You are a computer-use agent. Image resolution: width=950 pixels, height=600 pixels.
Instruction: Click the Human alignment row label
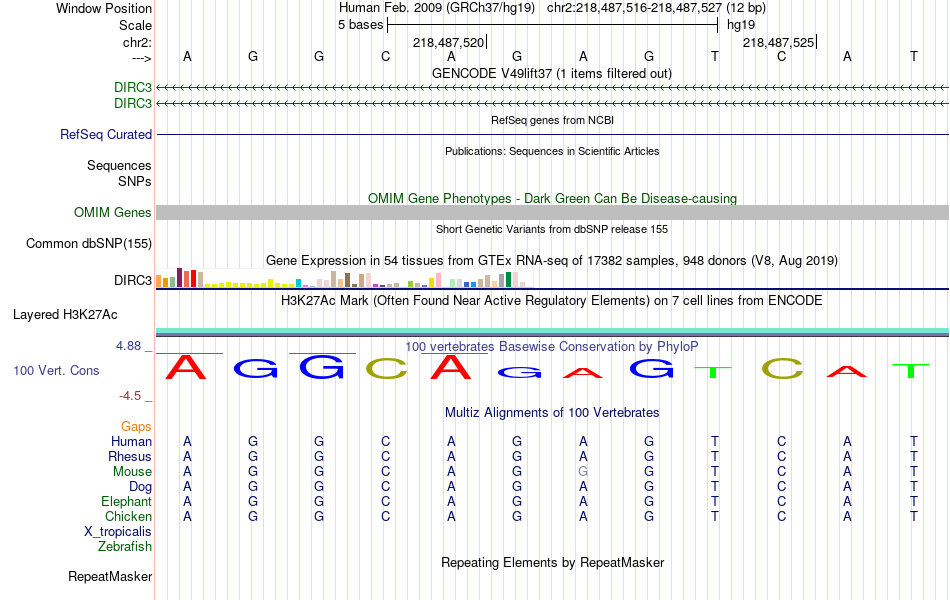131,441
